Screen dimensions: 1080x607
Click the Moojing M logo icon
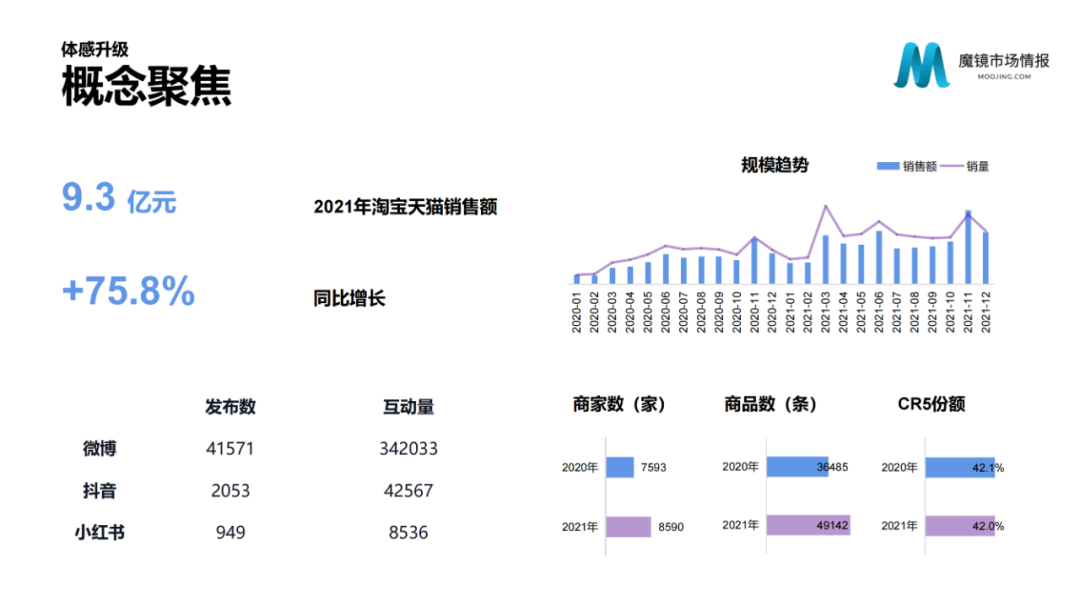[922, 65]
